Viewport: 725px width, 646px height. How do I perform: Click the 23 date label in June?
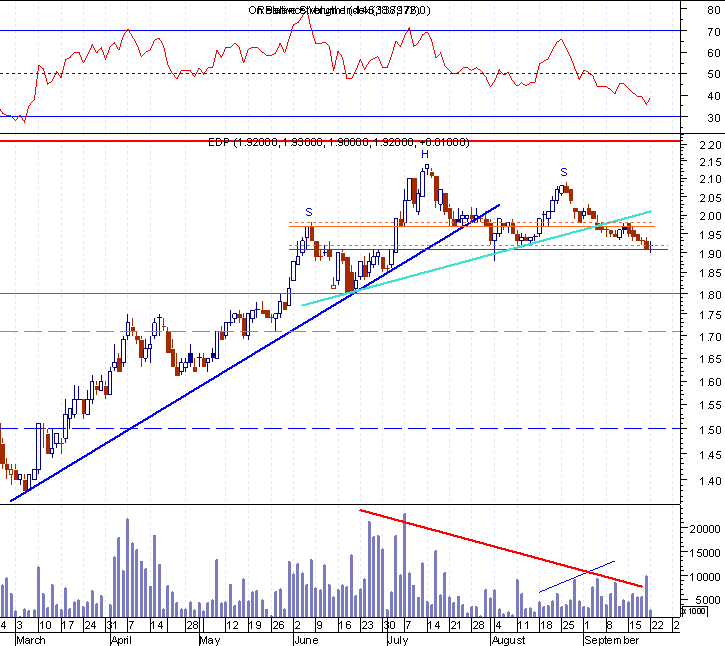[x=367, y=626]
